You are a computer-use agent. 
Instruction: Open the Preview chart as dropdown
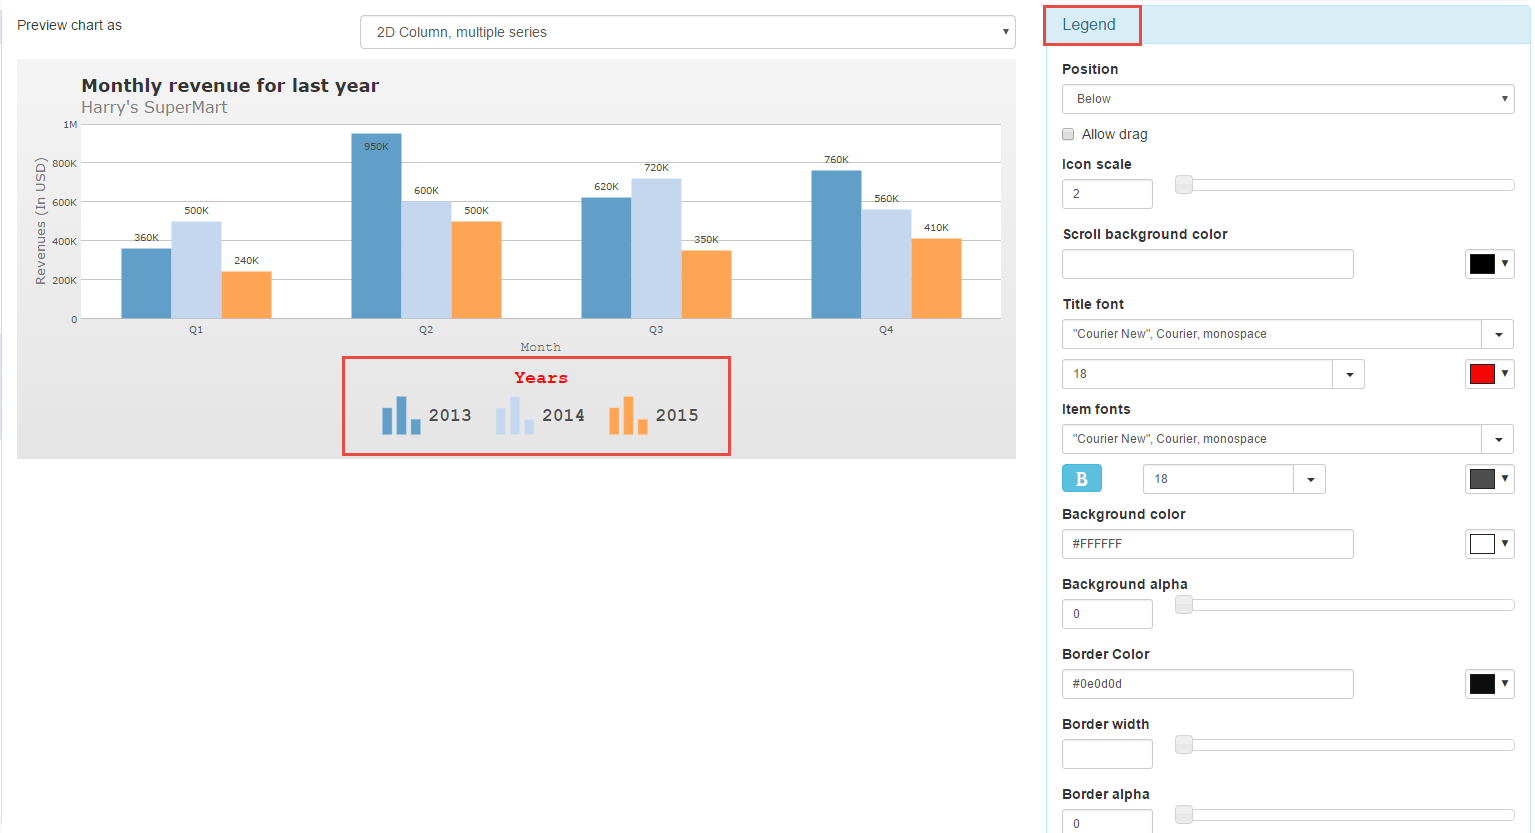click(687, 32)
